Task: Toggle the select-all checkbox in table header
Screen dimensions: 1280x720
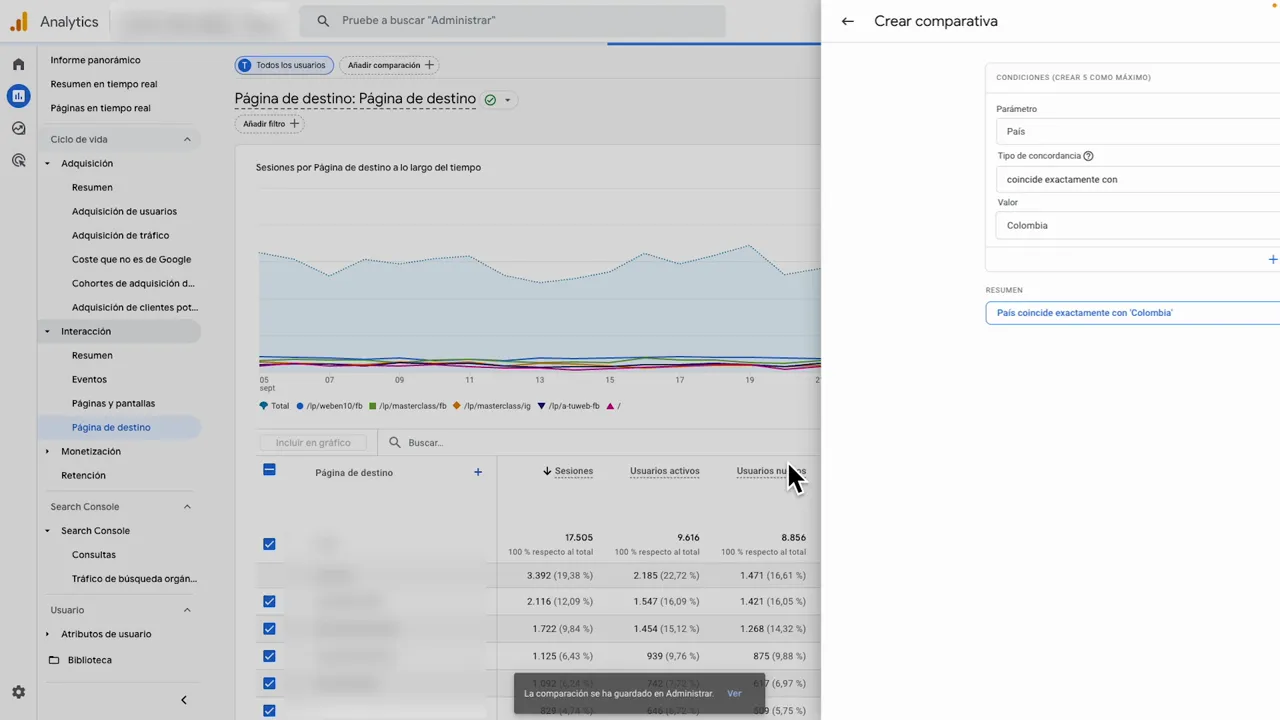Action: click(269, 470)
